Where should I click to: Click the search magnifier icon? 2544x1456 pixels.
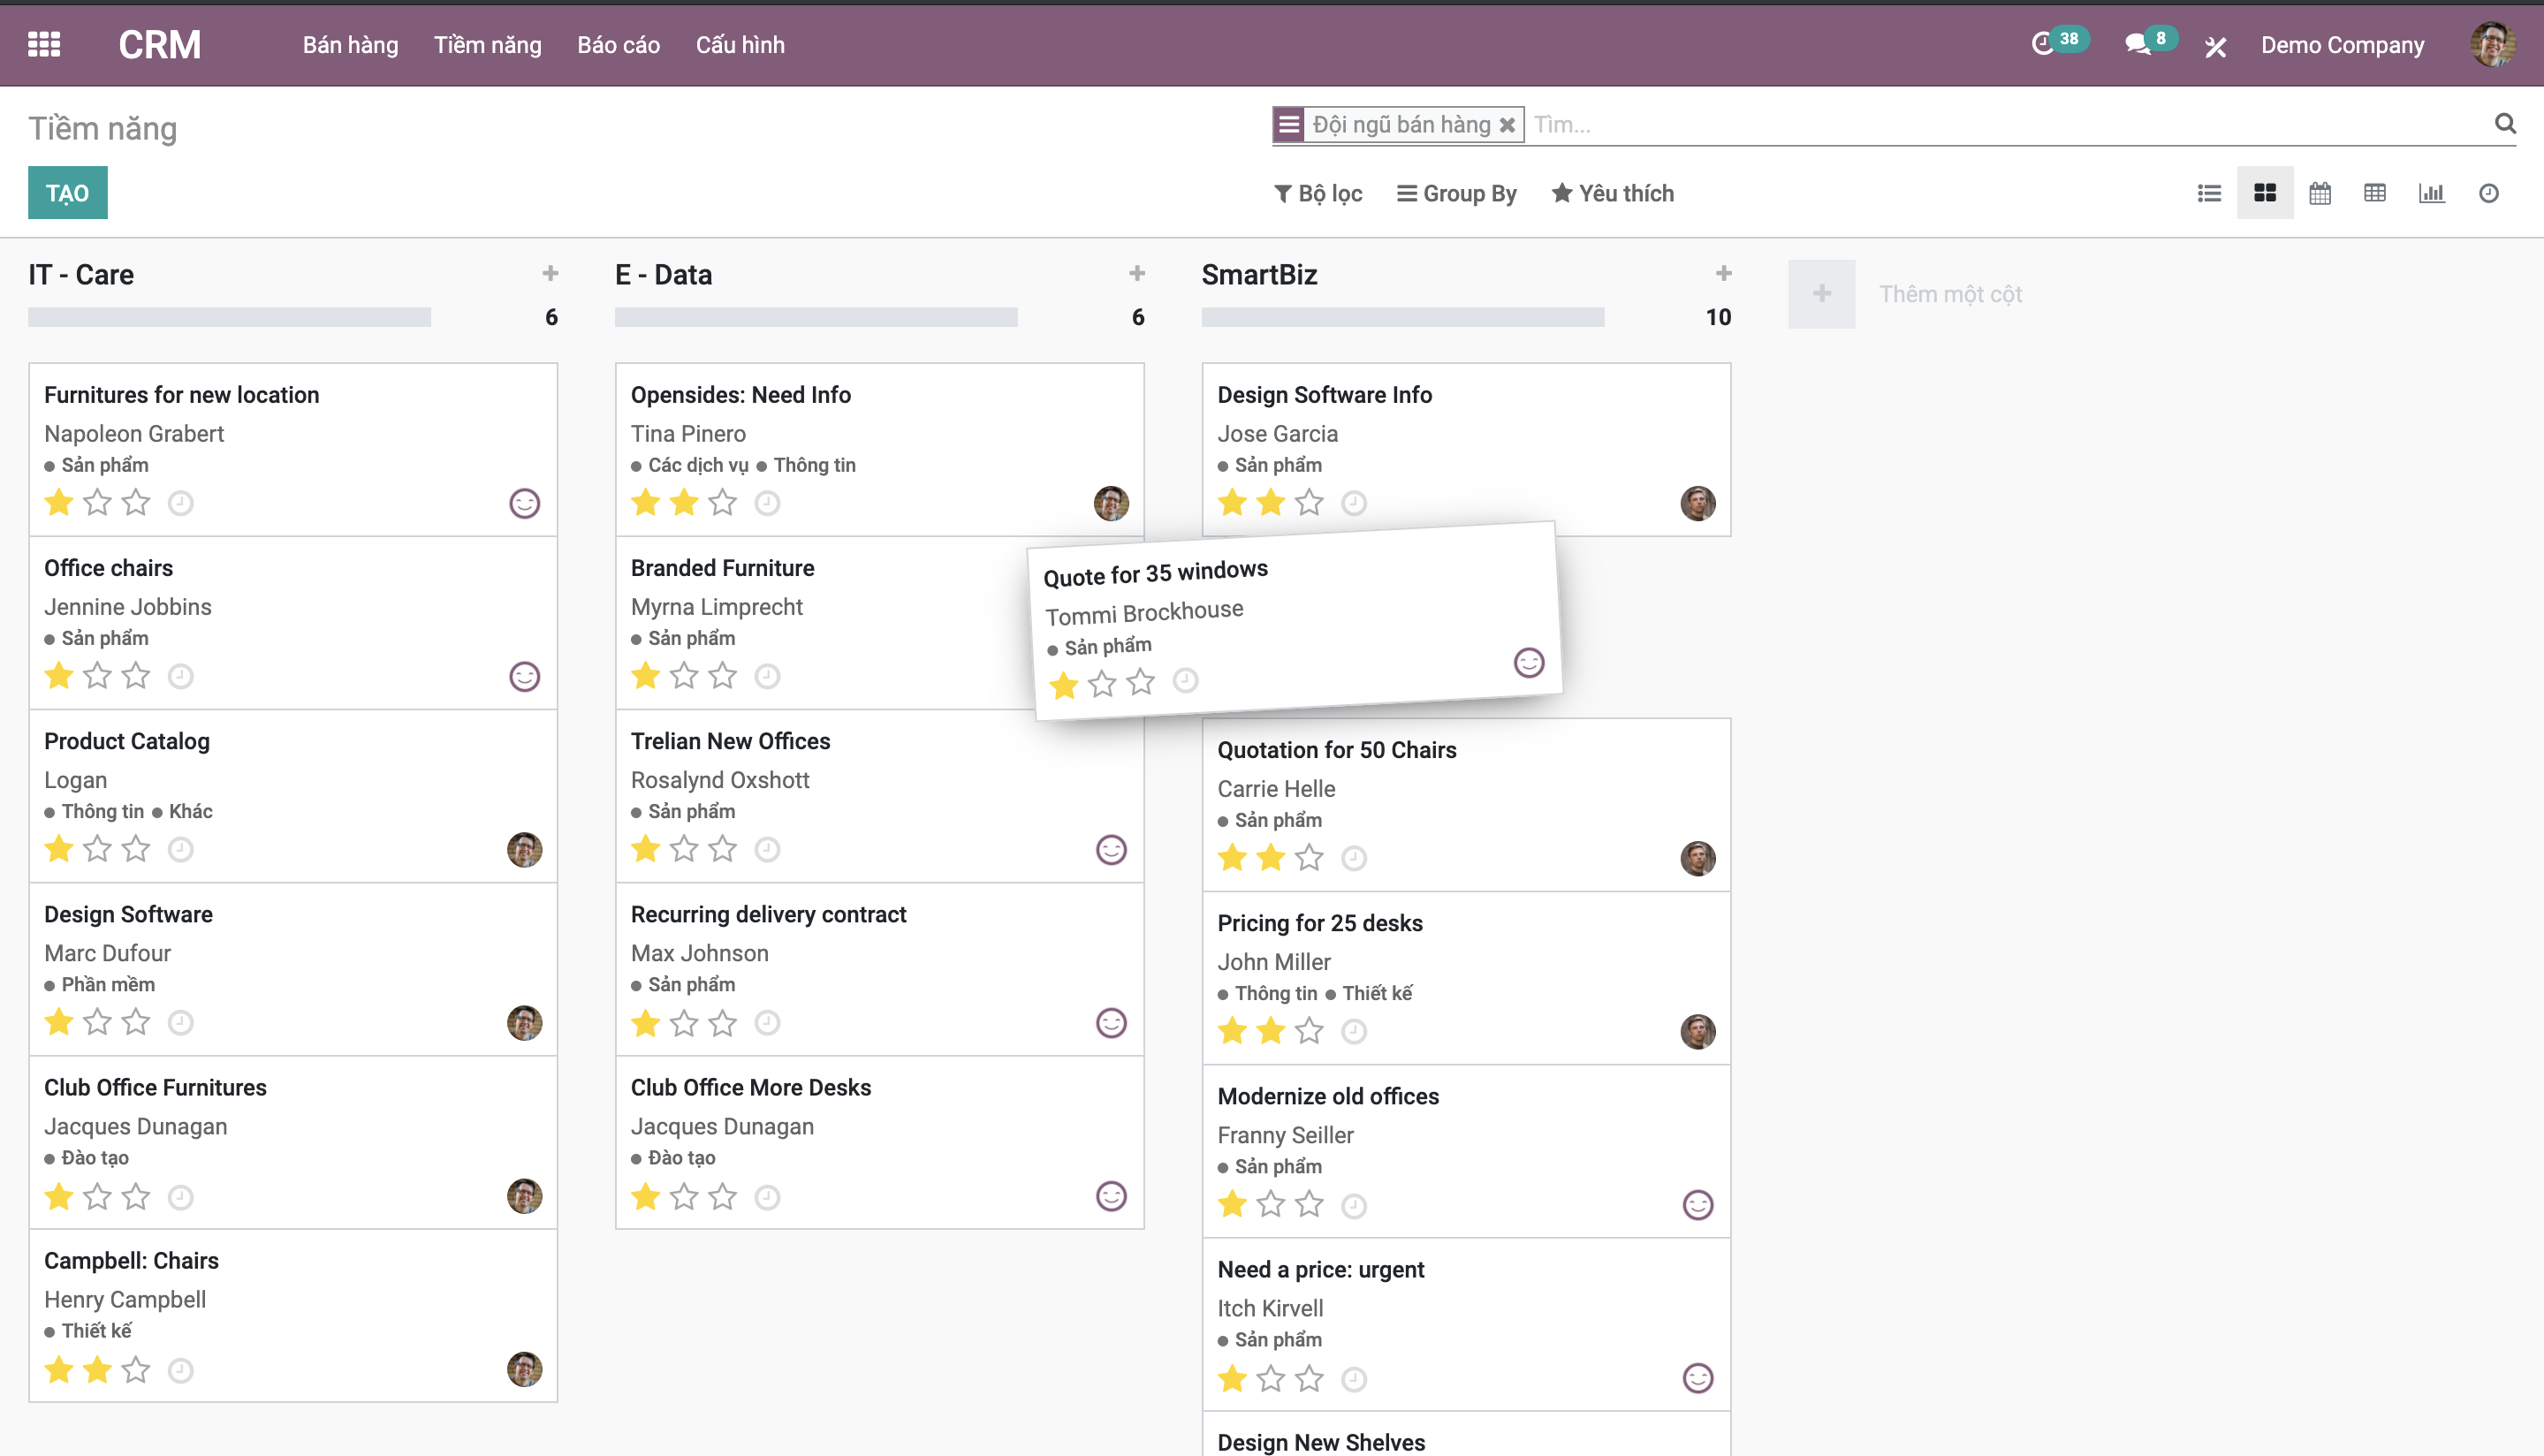pos(2504,123)
